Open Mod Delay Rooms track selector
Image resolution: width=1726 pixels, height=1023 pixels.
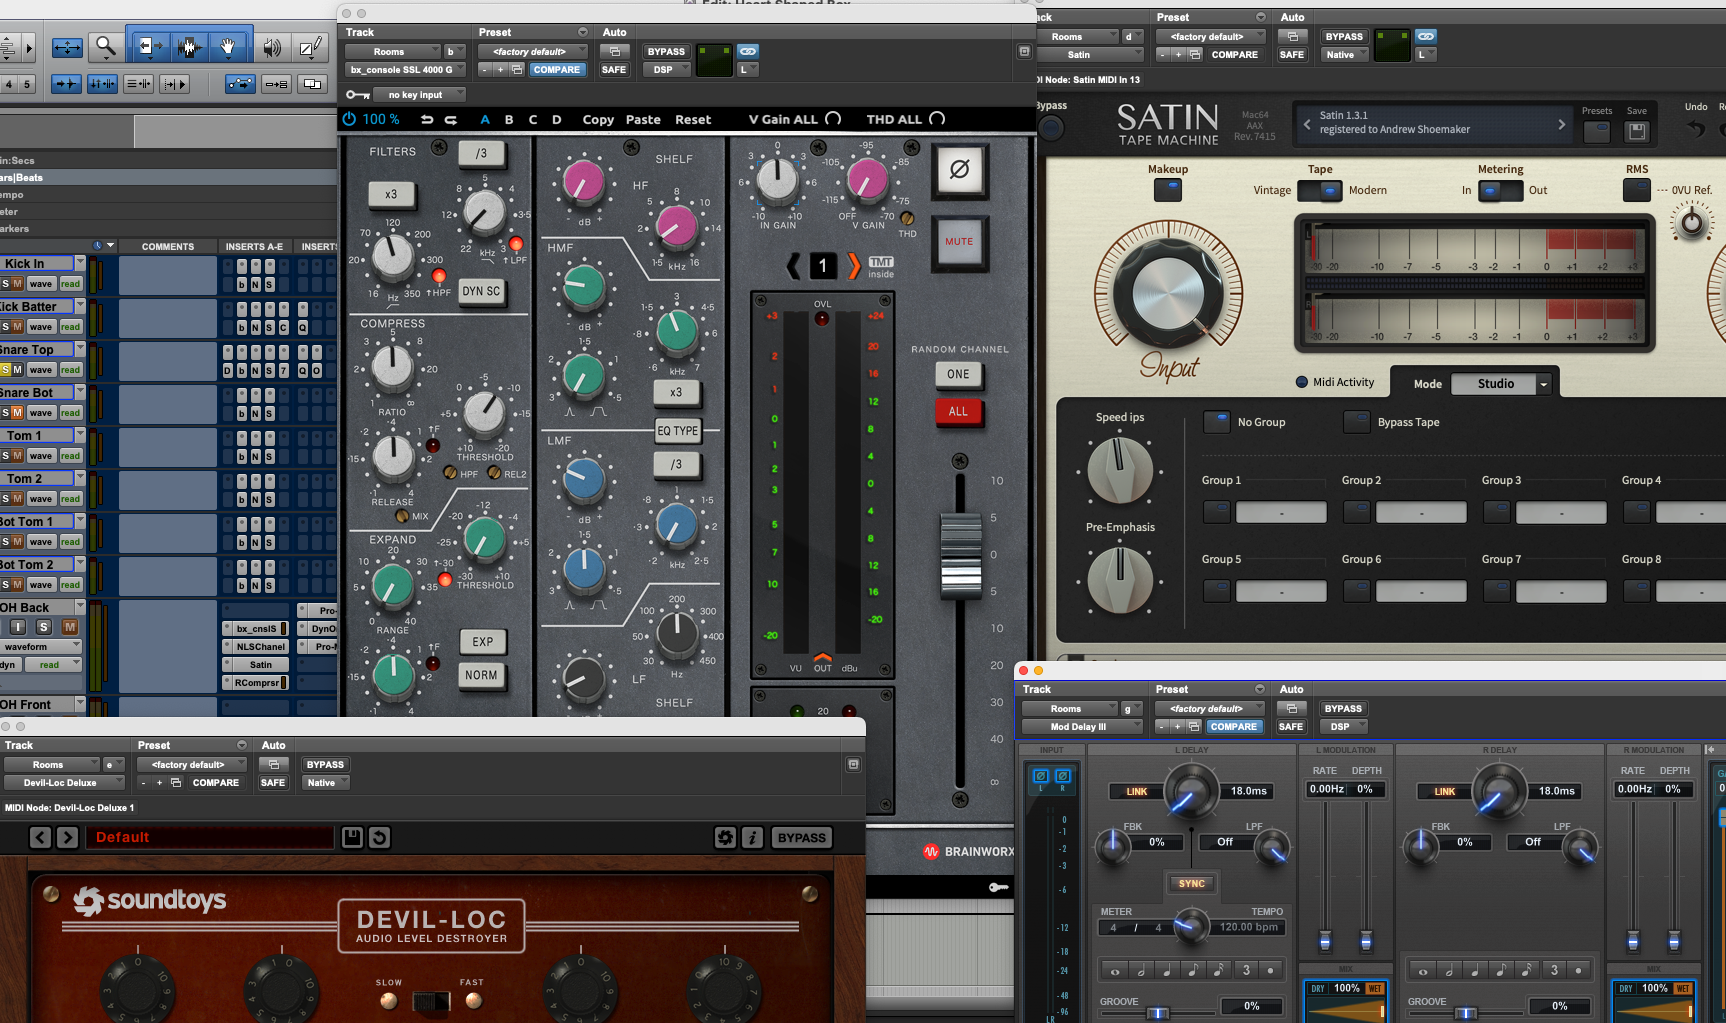1069,709
